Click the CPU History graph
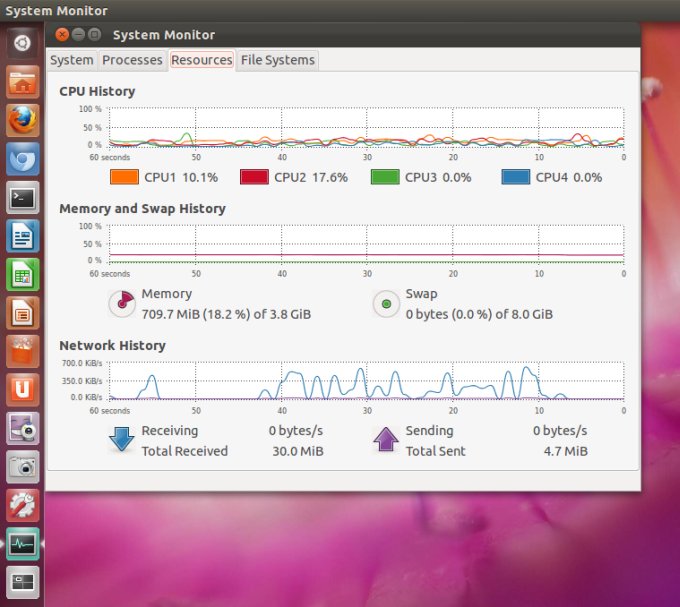 pyautogui.click(x=366, y=127)
